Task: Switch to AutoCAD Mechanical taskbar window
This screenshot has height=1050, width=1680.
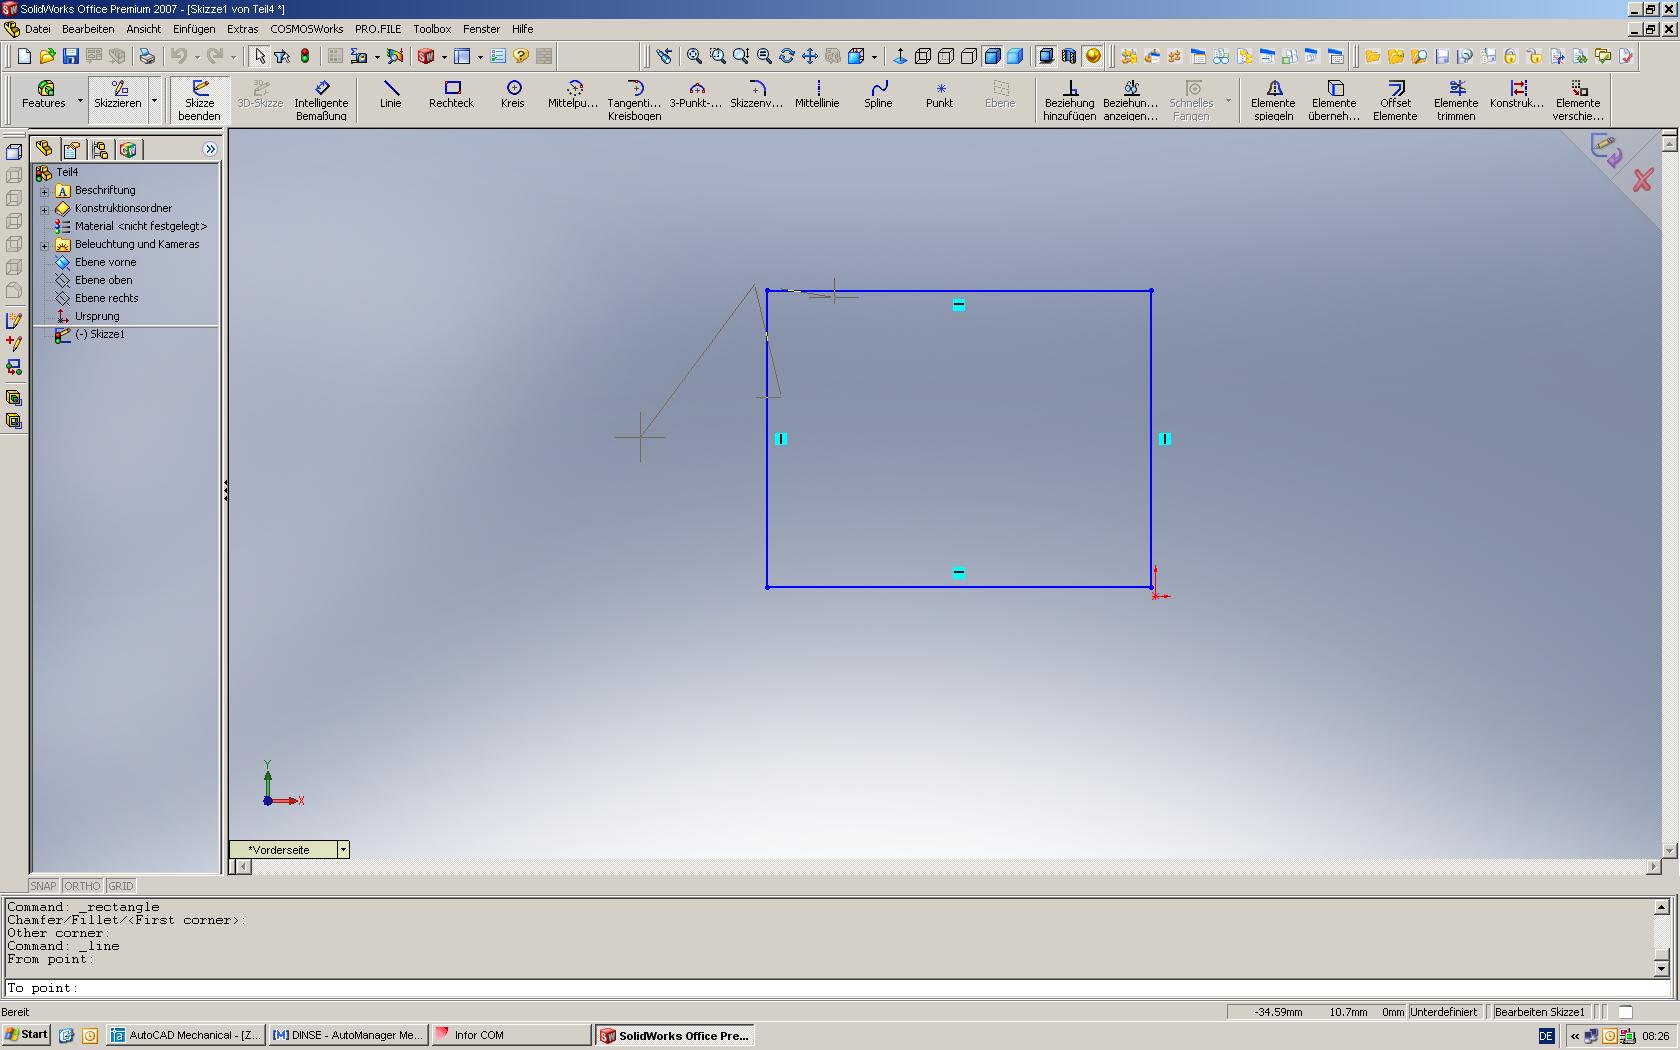Action: pos(186,1035)
